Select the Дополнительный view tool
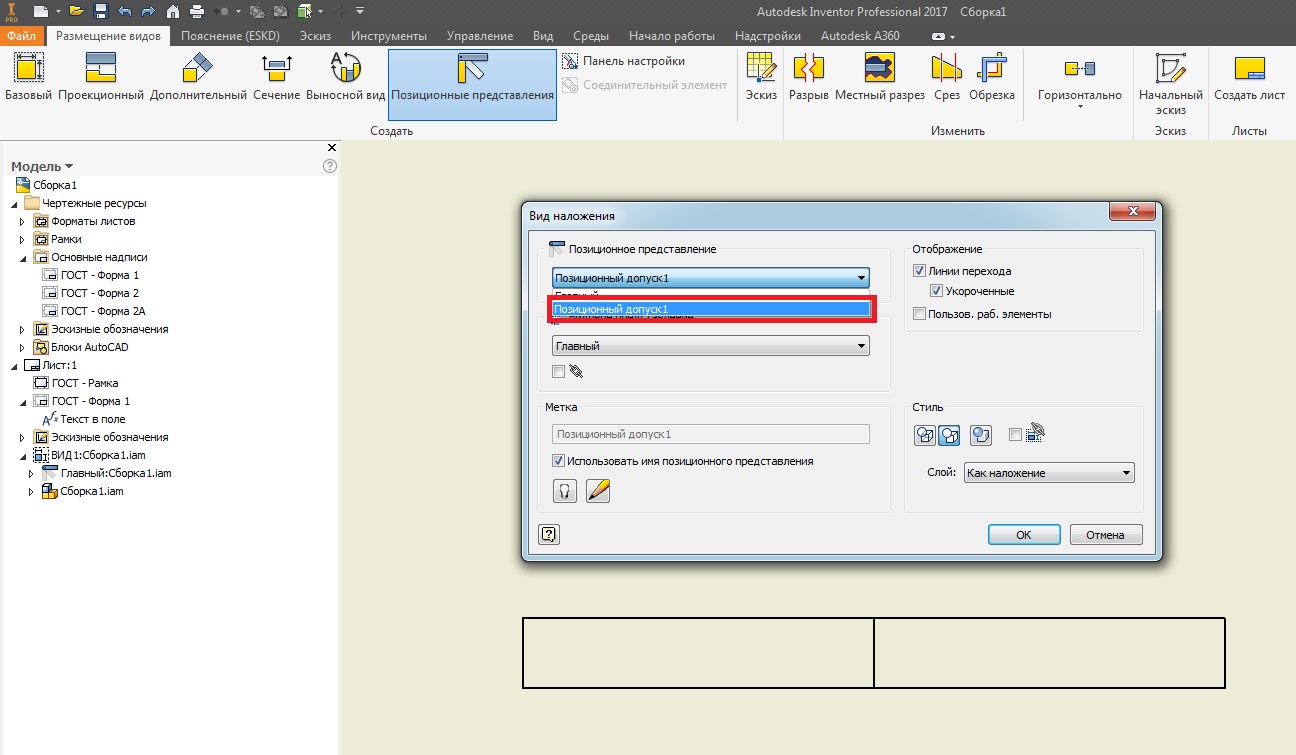Image resolution: width=1296 pixels, height=755 pixels. click(198, 78)
